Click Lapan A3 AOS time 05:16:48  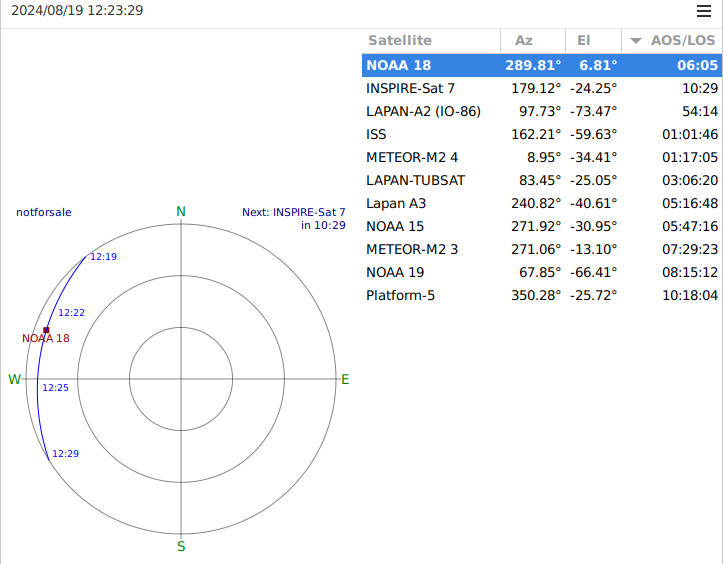(690, 203)
